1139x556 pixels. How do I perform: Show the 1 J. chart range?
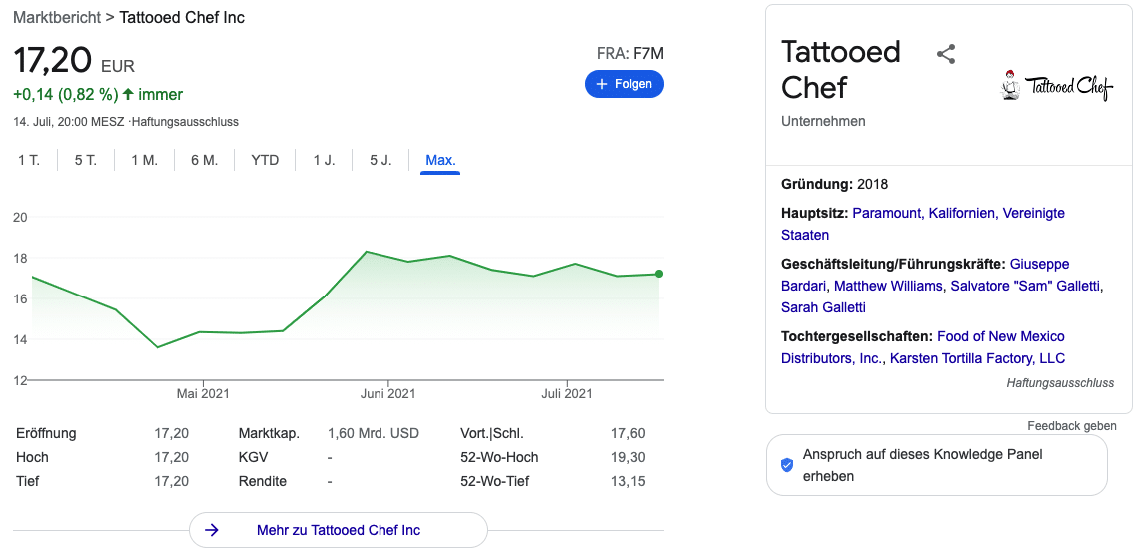325,161
